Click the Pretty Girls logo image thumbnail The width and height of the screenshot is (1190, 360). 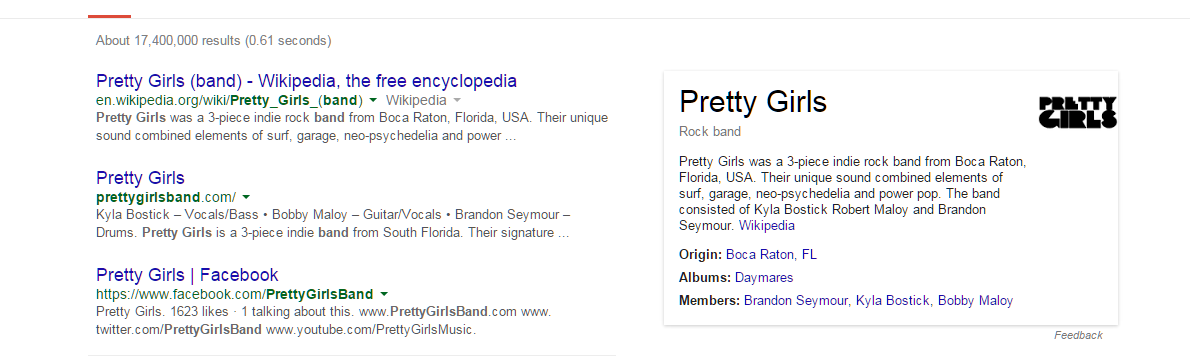coord(1078,112)
